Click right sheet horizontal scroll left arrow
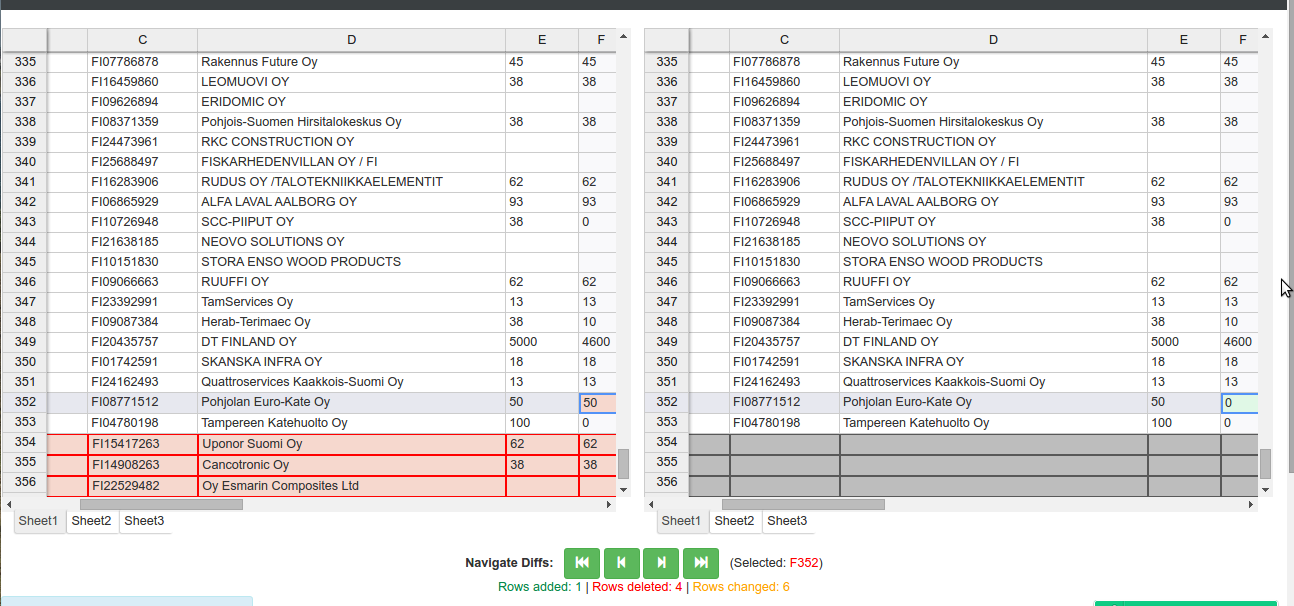The image size is (1294, 606). click(x=652, y=505)
